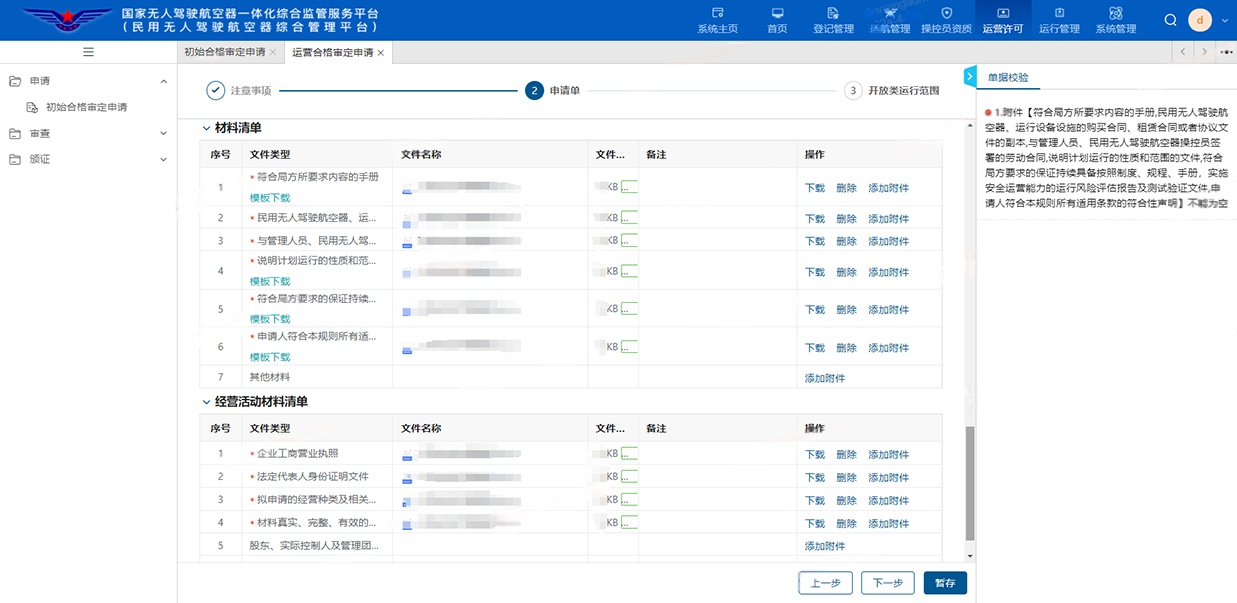Select 运营许可 module in the header
This screenshot has height=603, width=1237.
click(x=1003, y=20)
